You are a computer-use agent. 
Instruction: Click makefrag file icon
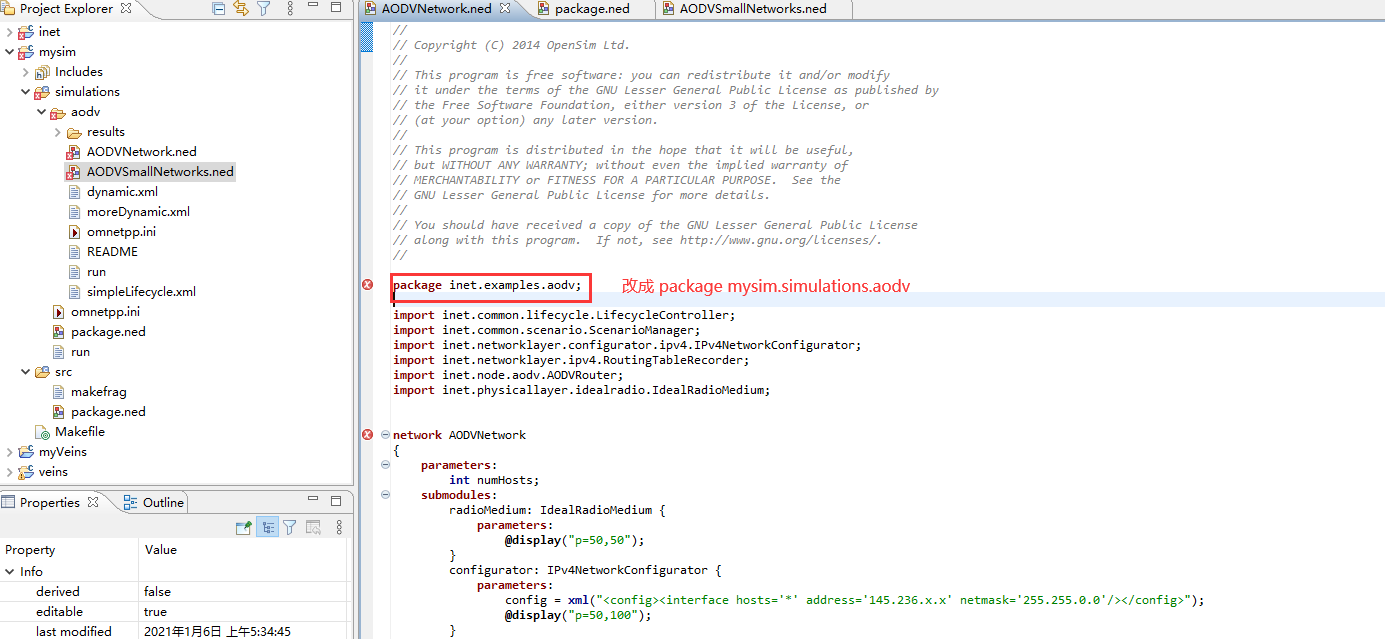(x=59, y=392)
